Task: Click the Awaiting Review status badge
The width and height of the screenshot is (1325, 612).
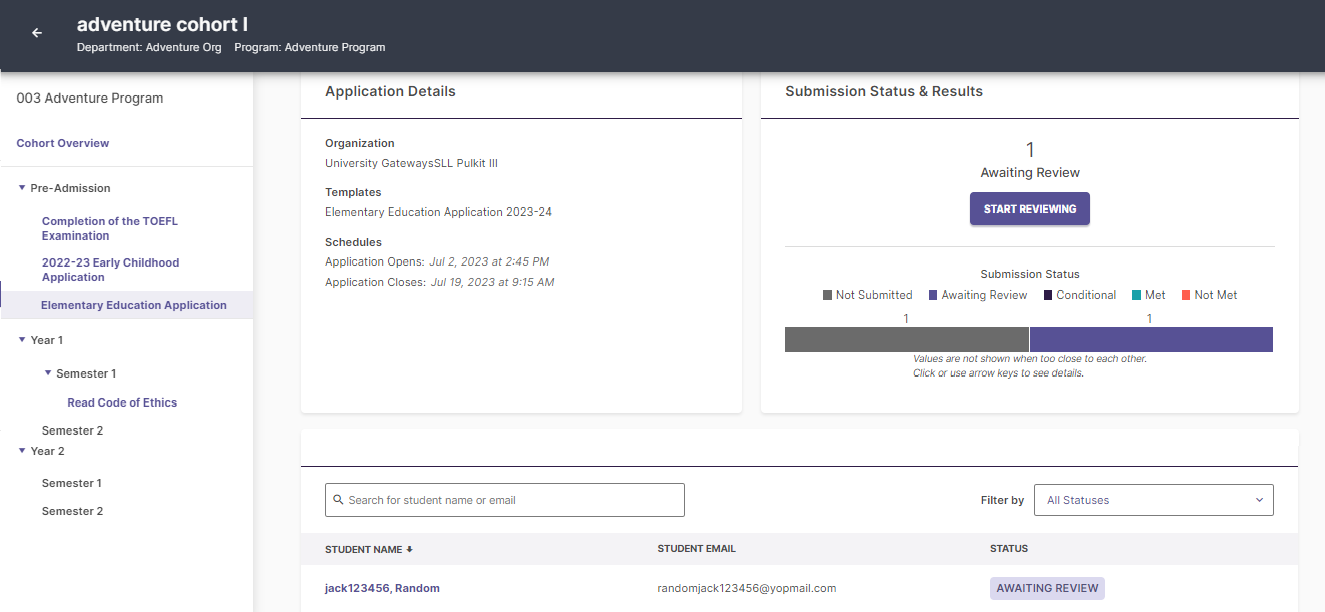Action: click(1047, 588)
